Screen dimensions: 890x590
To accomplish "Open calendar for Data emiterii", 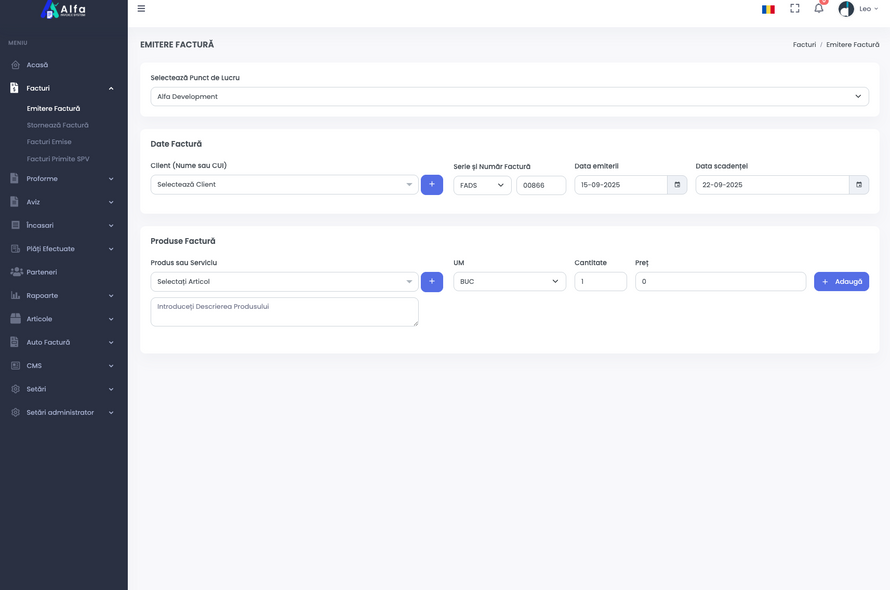I will click(x=677, y=185).
